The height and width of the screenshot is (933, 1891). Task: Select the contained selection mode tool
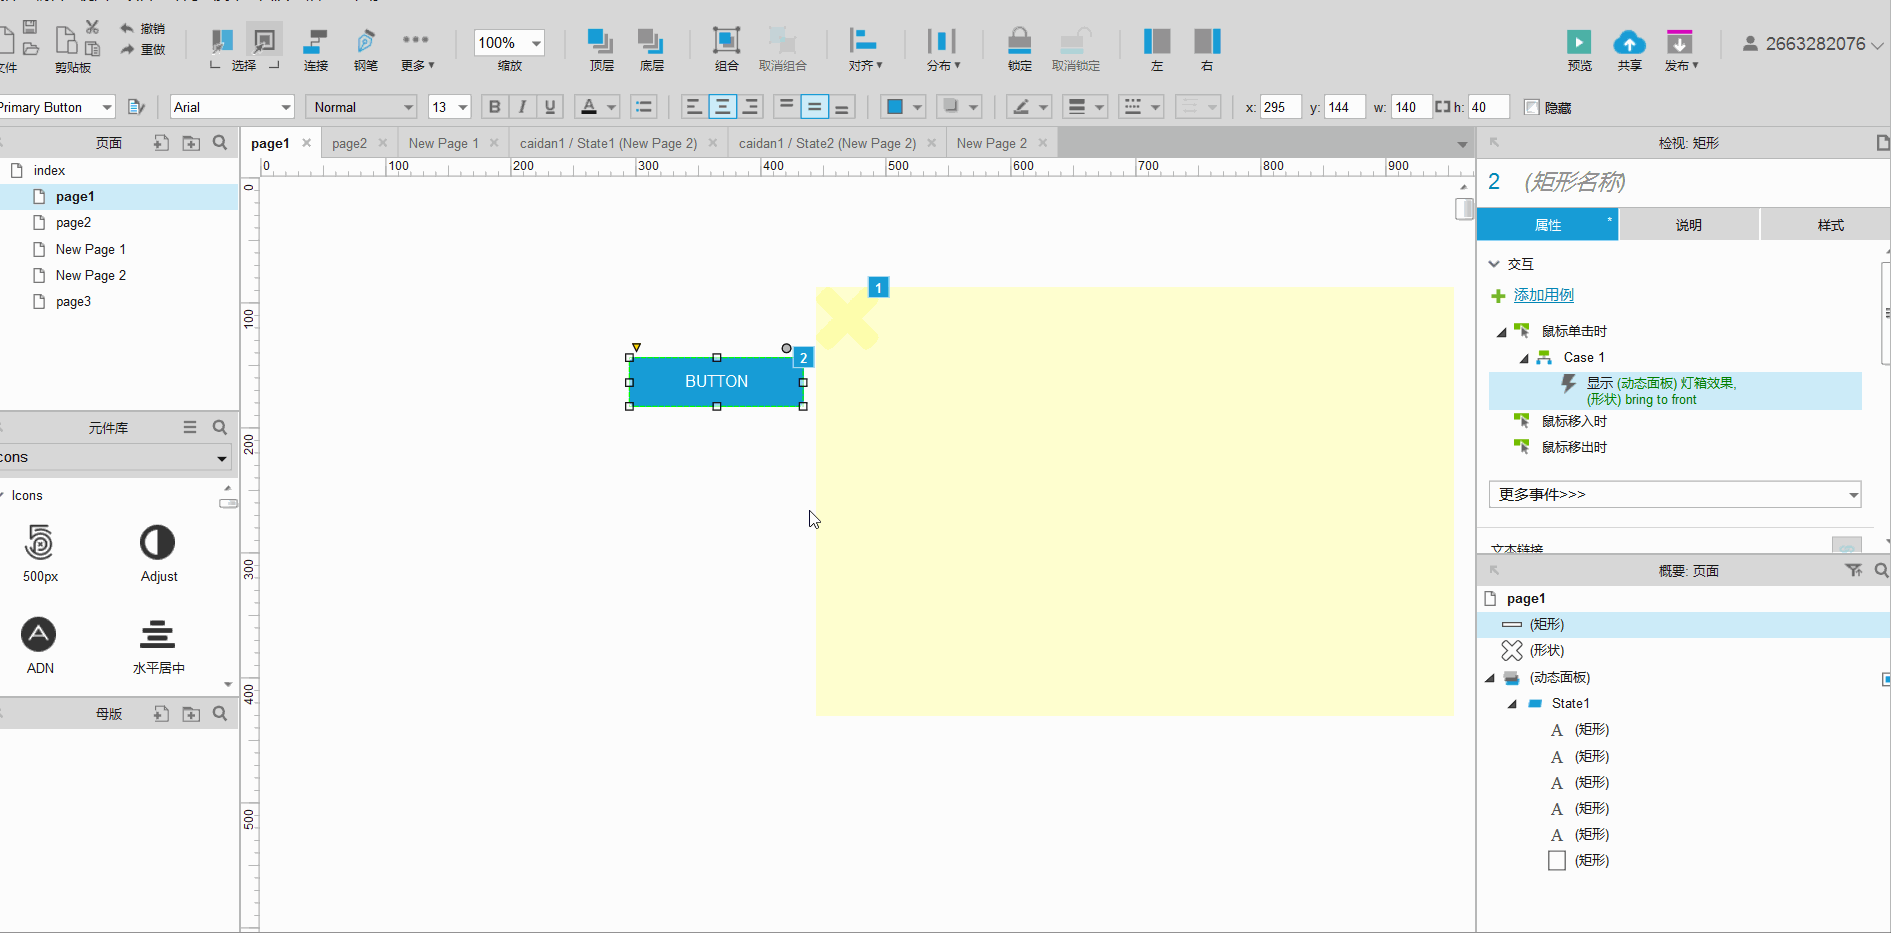pyautogui.click(x=264, y=41)
